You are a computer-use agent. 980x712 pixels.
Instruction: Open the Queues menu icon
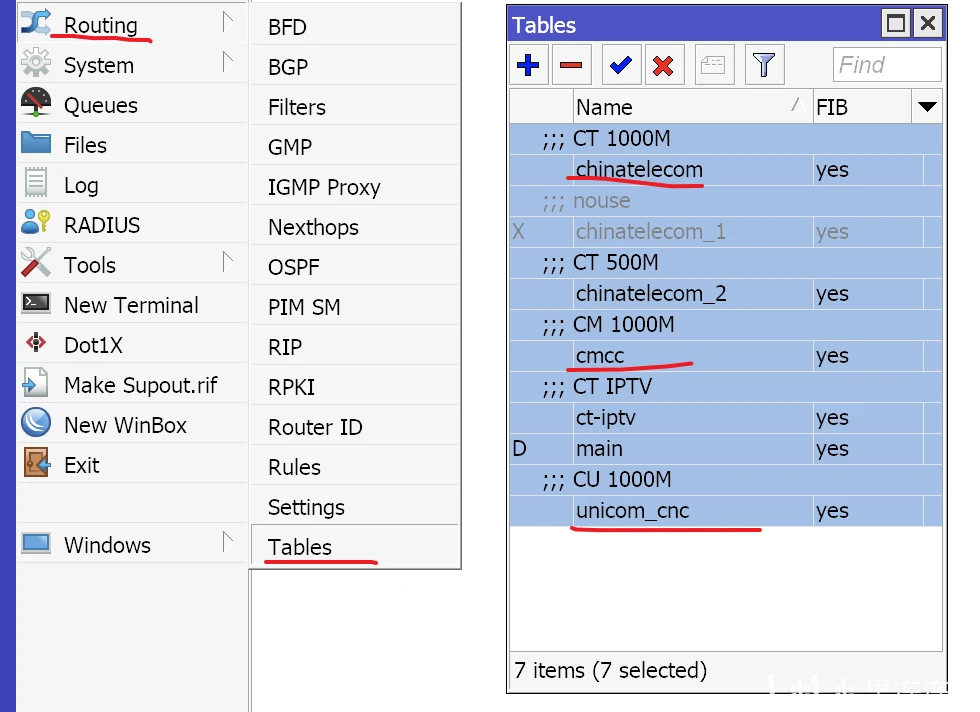click(36, 105)
